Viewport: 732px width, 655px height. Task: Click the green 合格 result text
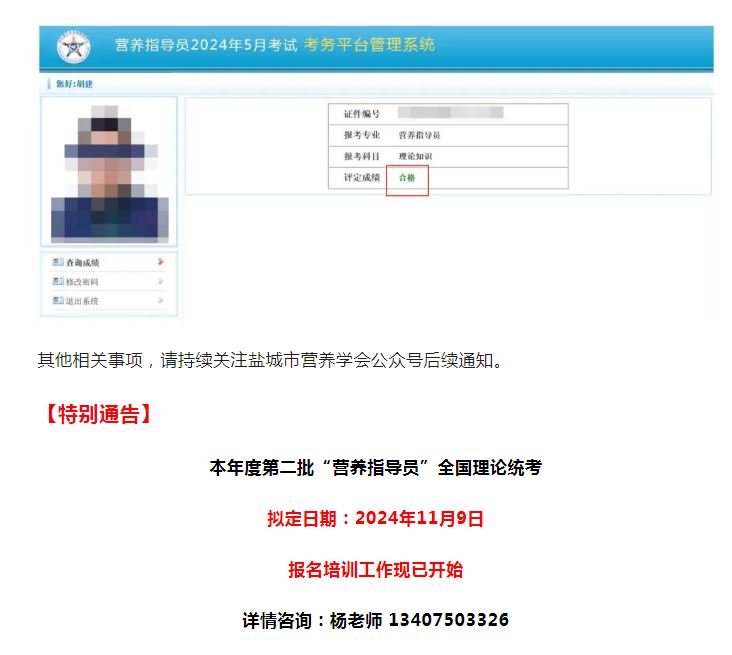point(407,177)
